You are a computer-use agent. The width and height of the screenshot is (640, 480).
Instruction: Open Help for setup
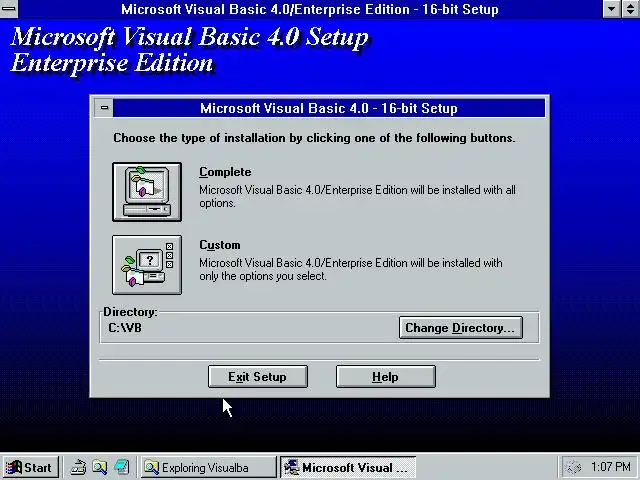point(386,376)
